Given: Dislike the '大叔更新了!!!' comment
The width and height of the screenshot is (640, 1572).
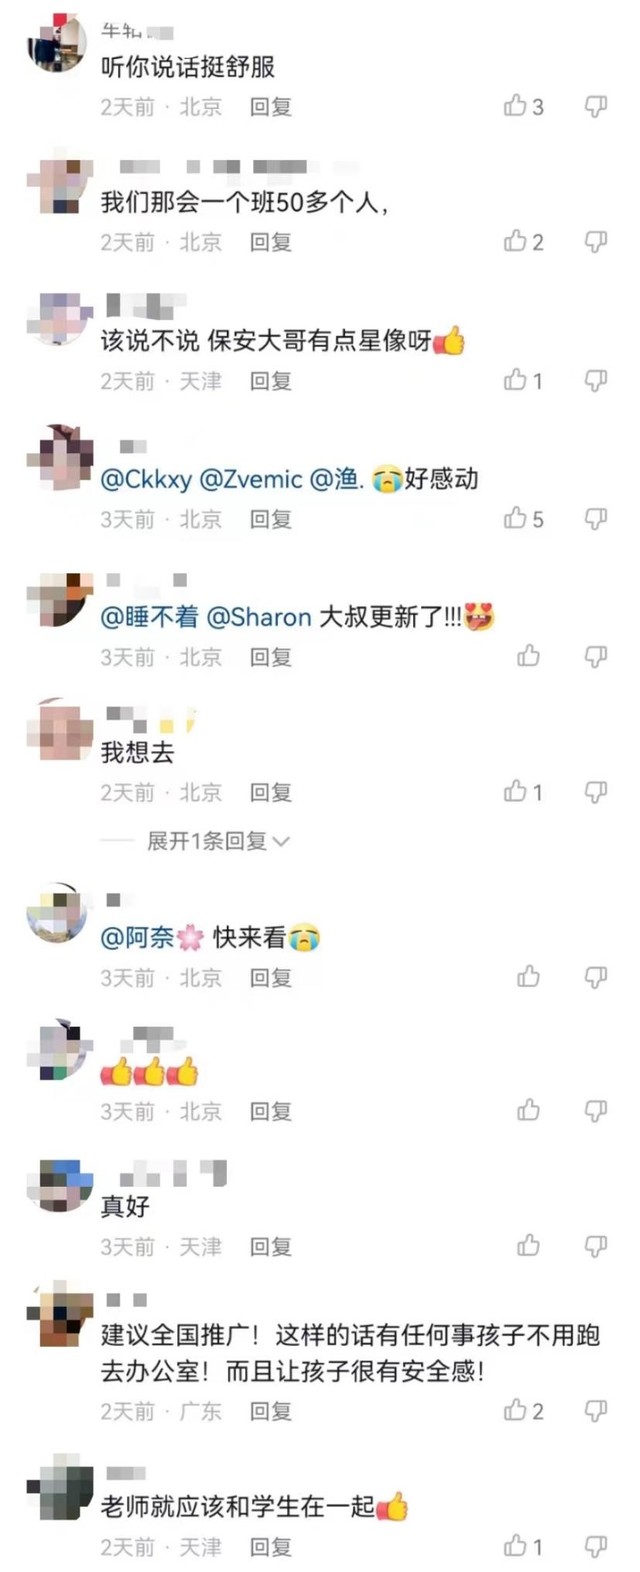Looking at the screenshot, I should [596, 656].
